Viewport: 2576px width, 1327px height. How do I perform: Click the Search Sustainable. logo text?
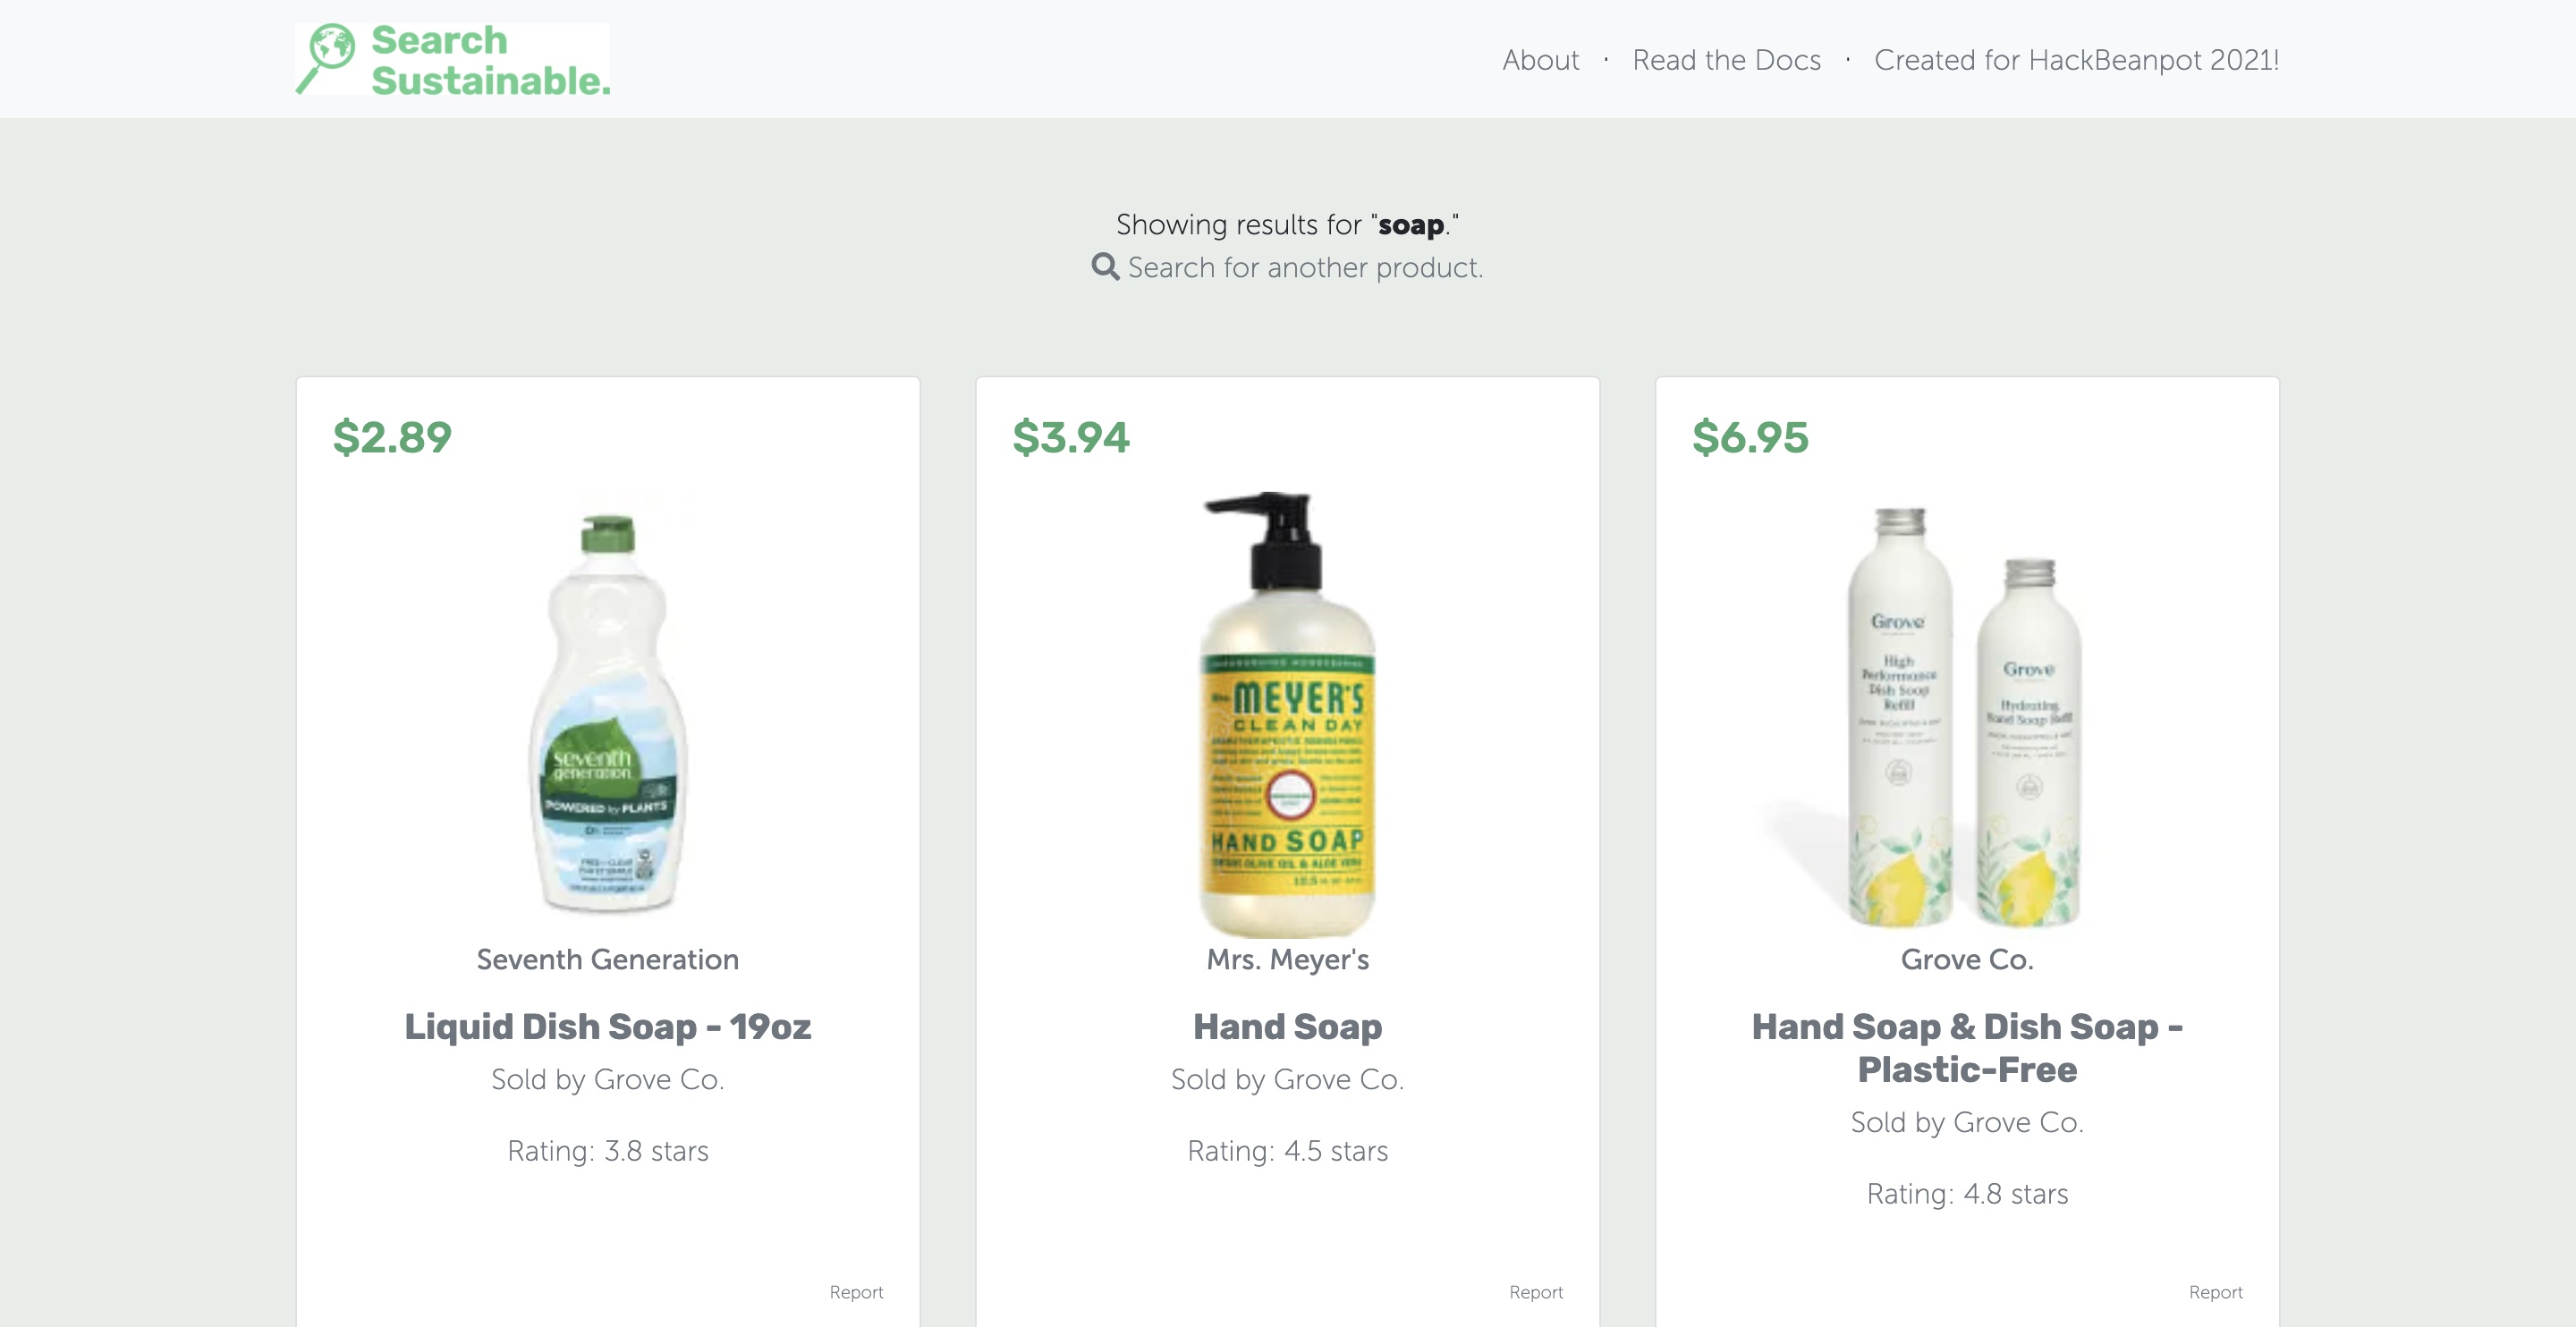pos(490,60)
